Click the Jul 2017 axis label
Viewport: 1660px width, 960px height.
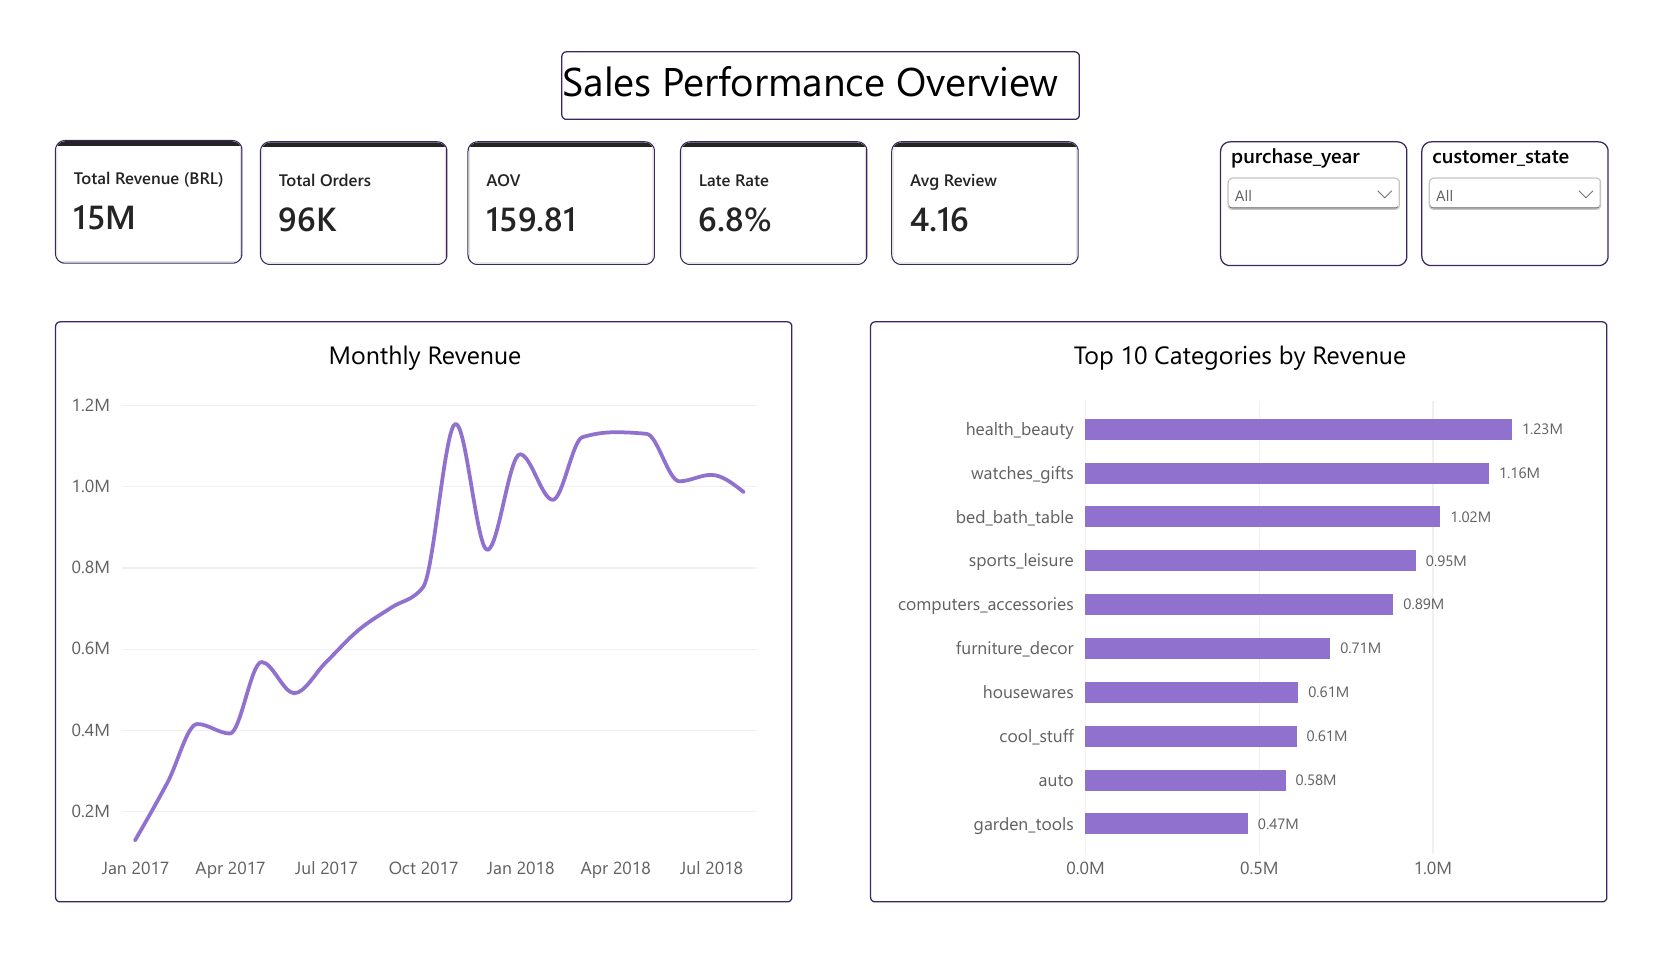coord(326,868)
